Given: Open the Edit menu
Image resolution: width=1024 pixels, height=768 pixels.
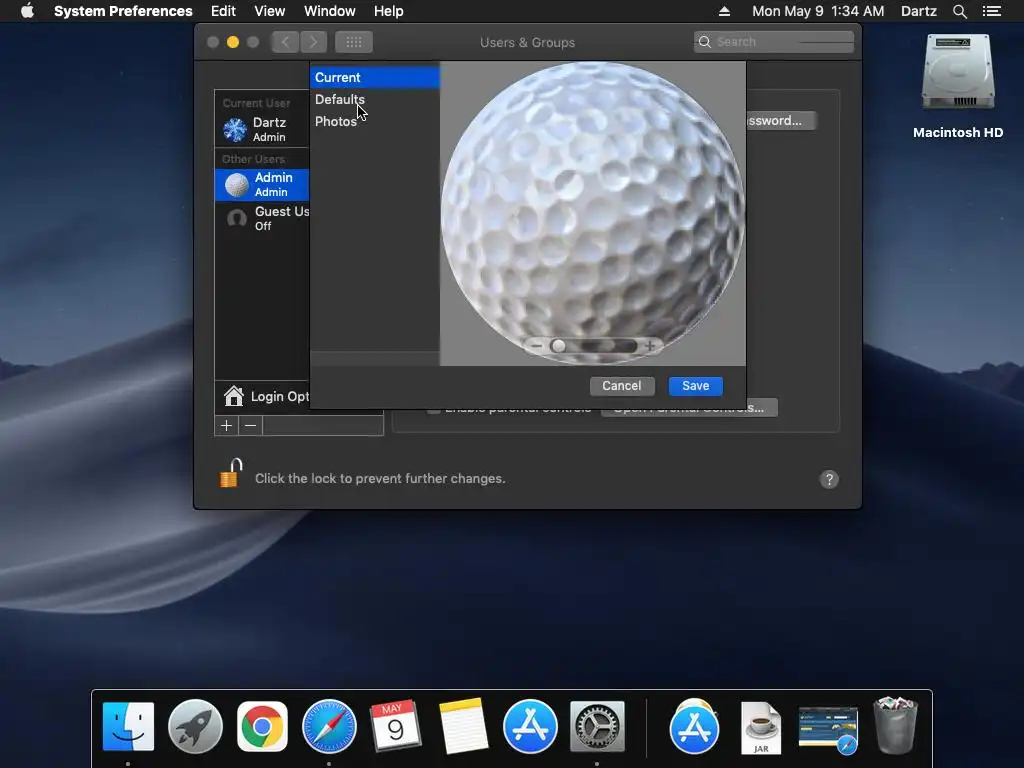Looking at the screenshot, I should [223, 11].
